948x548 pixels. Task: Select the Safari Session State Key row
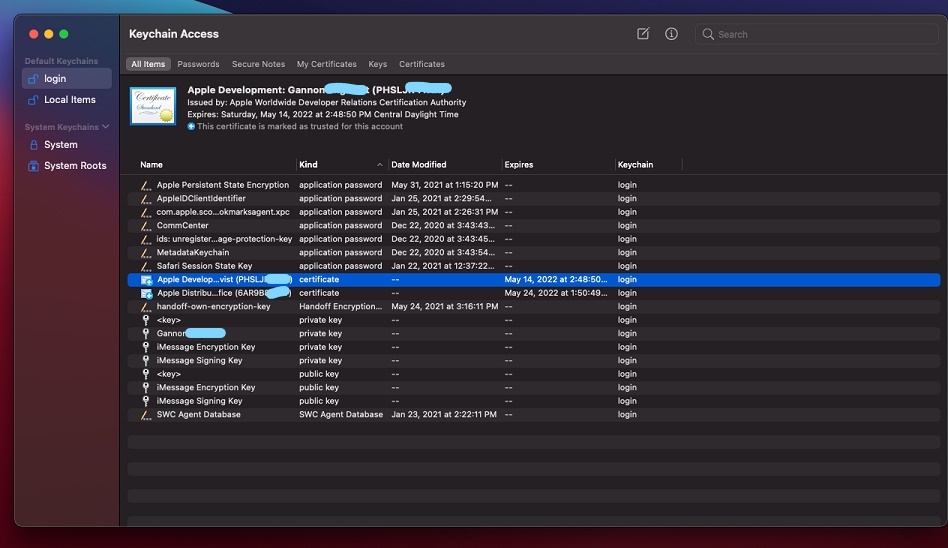(x=534, y=266)
